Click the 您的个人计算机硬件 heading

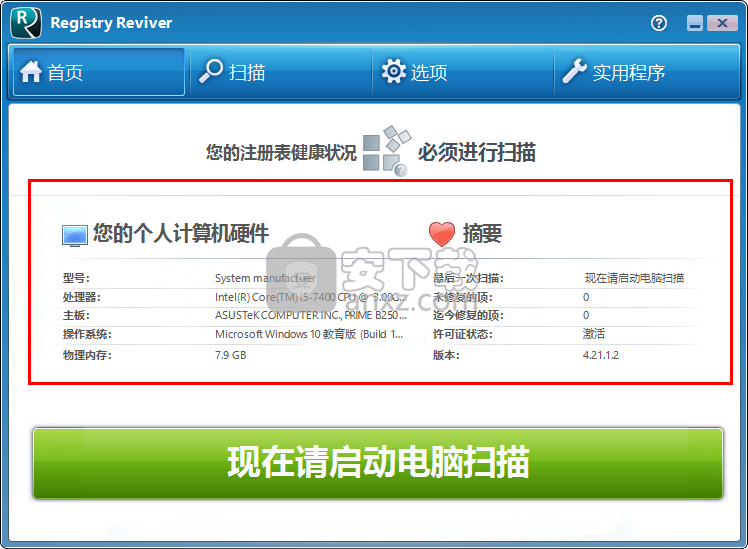pyautogui.click(x=181, y=233)
